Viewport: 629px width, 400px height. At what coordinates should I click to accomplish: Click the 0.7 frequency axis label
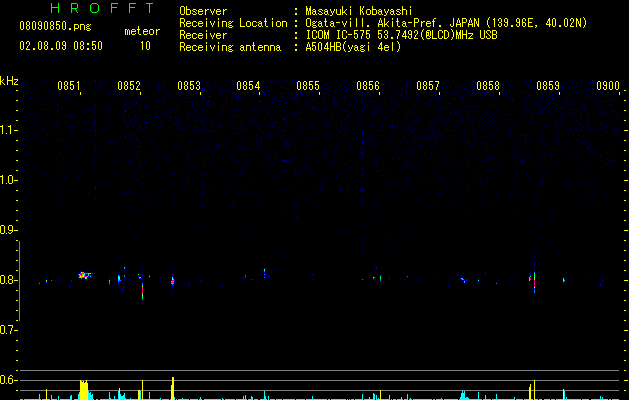click(x=8, y=330)
